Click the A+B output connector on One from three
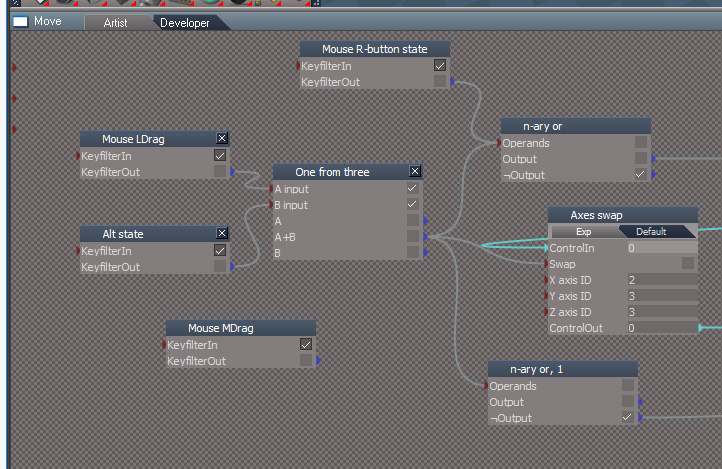Image resolution: width=722 pixels, height=469 pixels. point(425,237)
